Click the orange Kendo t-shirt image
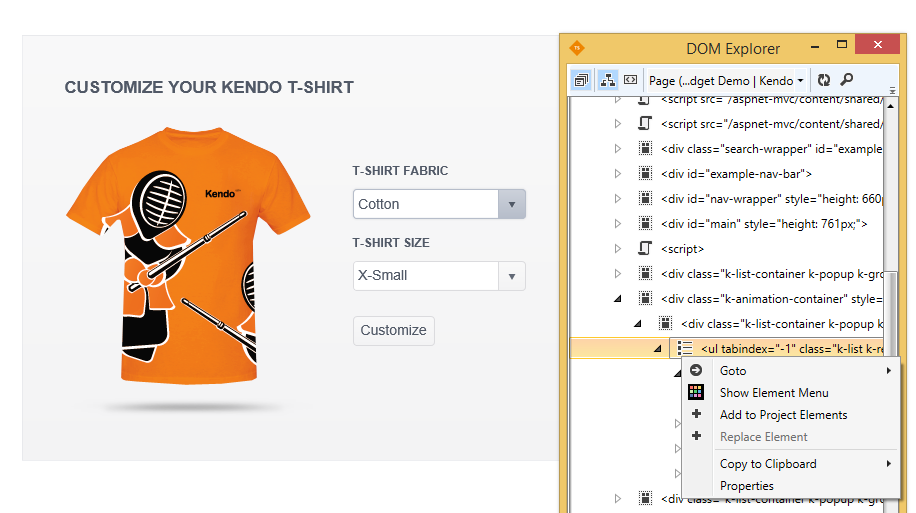This screenshot has height=513, width=916. tap(188, 255)
